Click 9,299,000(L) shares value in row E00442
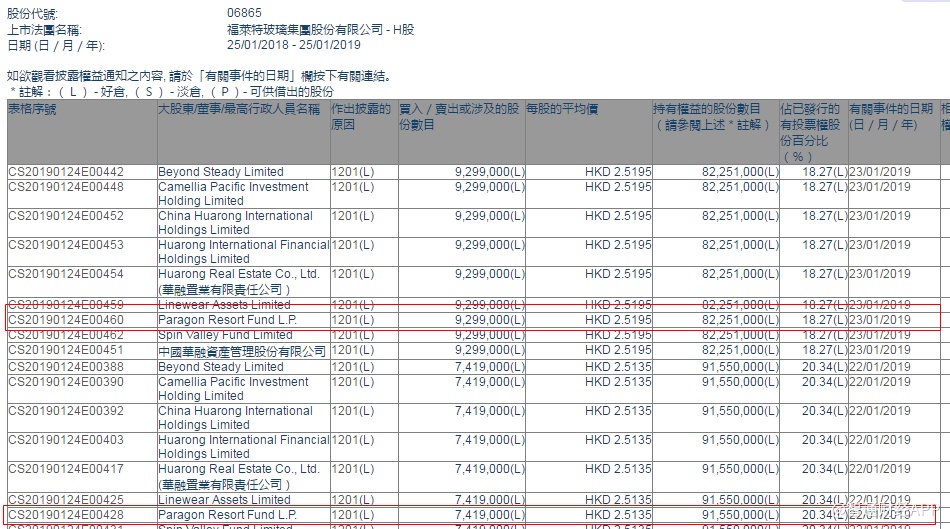Image resolution: width=950 pixels, height=529 pixels. (490, 172)
